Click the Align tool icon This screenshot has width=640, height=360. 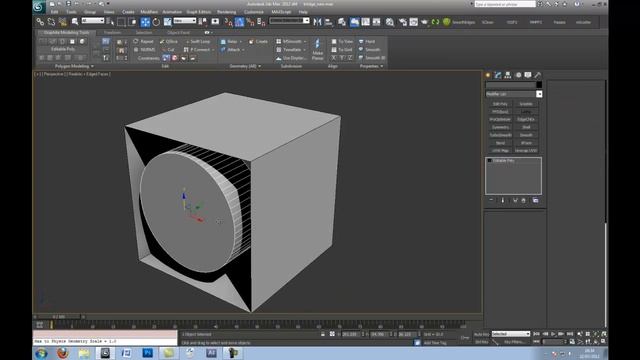(328, 22)
